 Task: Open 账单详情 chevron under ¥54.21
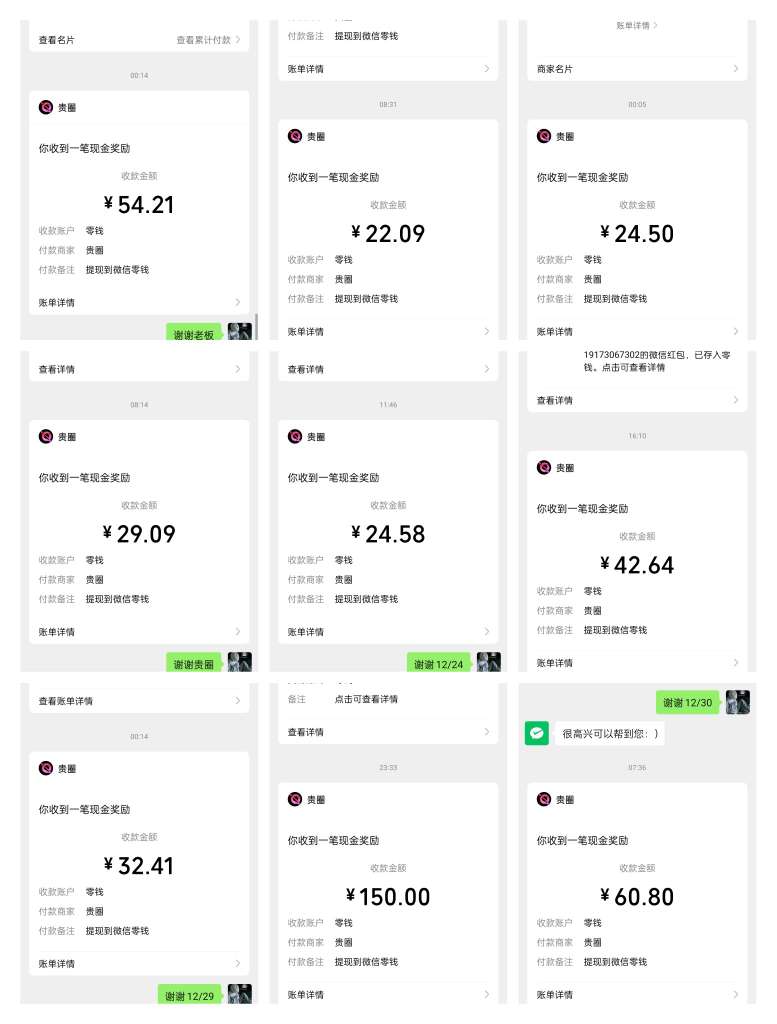[x=238, y=302]
